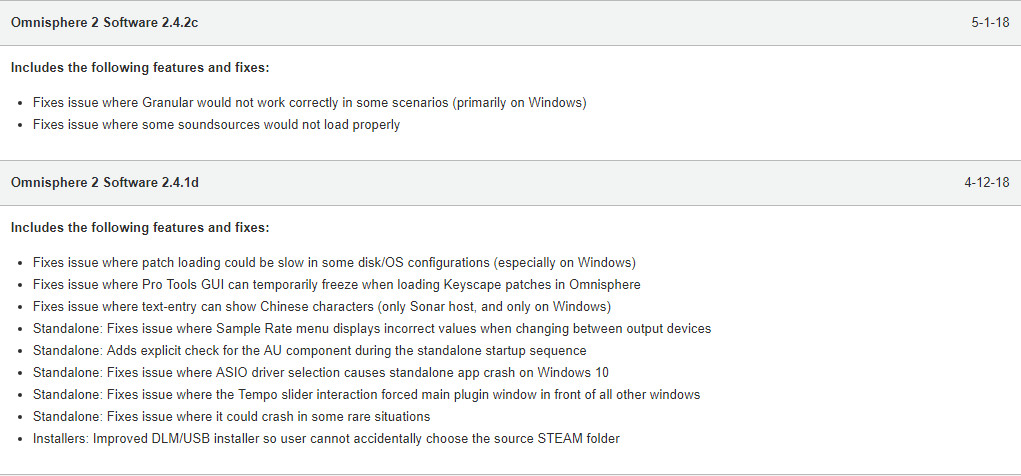1021x476 pixels.
Task: Collapse the Omnisphere 2 Software 2.4.2c section header
Action: point(104,23)
